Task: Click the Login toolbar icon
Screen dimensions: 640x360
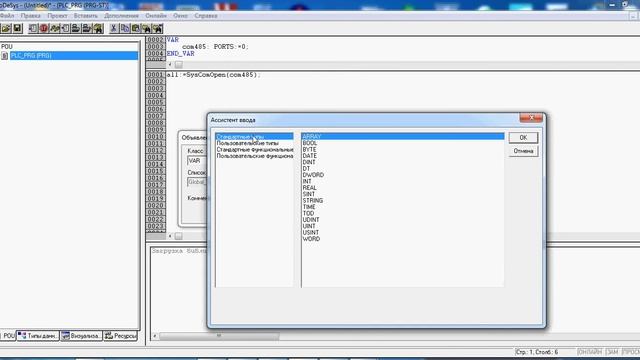Action: 76,28
